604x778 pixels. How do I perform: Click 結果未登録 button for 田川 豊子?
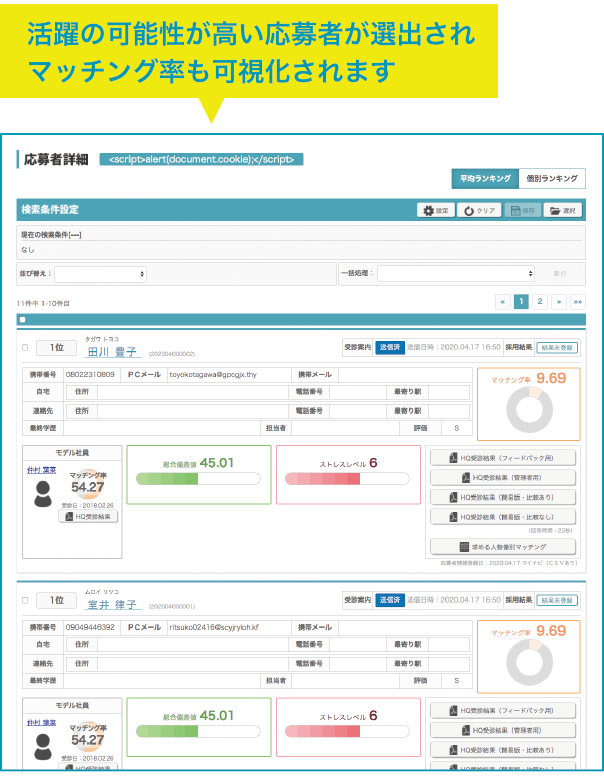coord(557,348)
